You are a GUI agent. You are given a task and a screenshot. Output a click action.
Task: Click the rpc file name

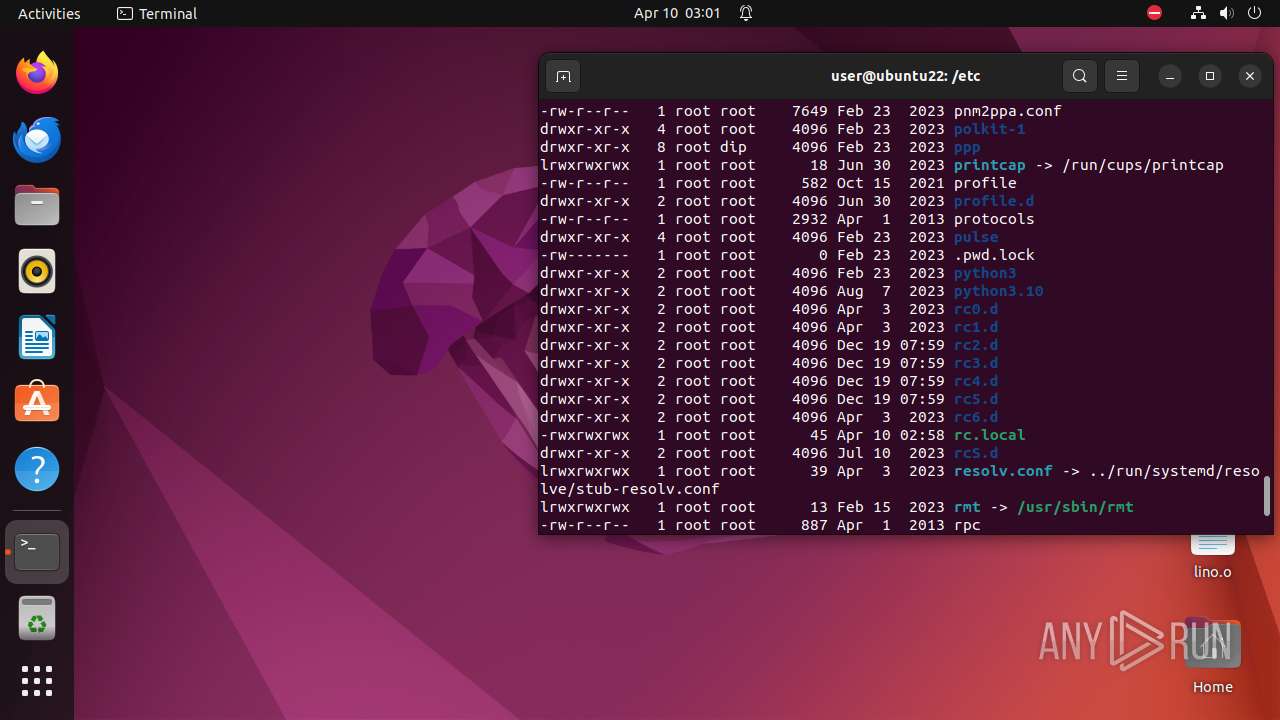[x=967, y=525]
